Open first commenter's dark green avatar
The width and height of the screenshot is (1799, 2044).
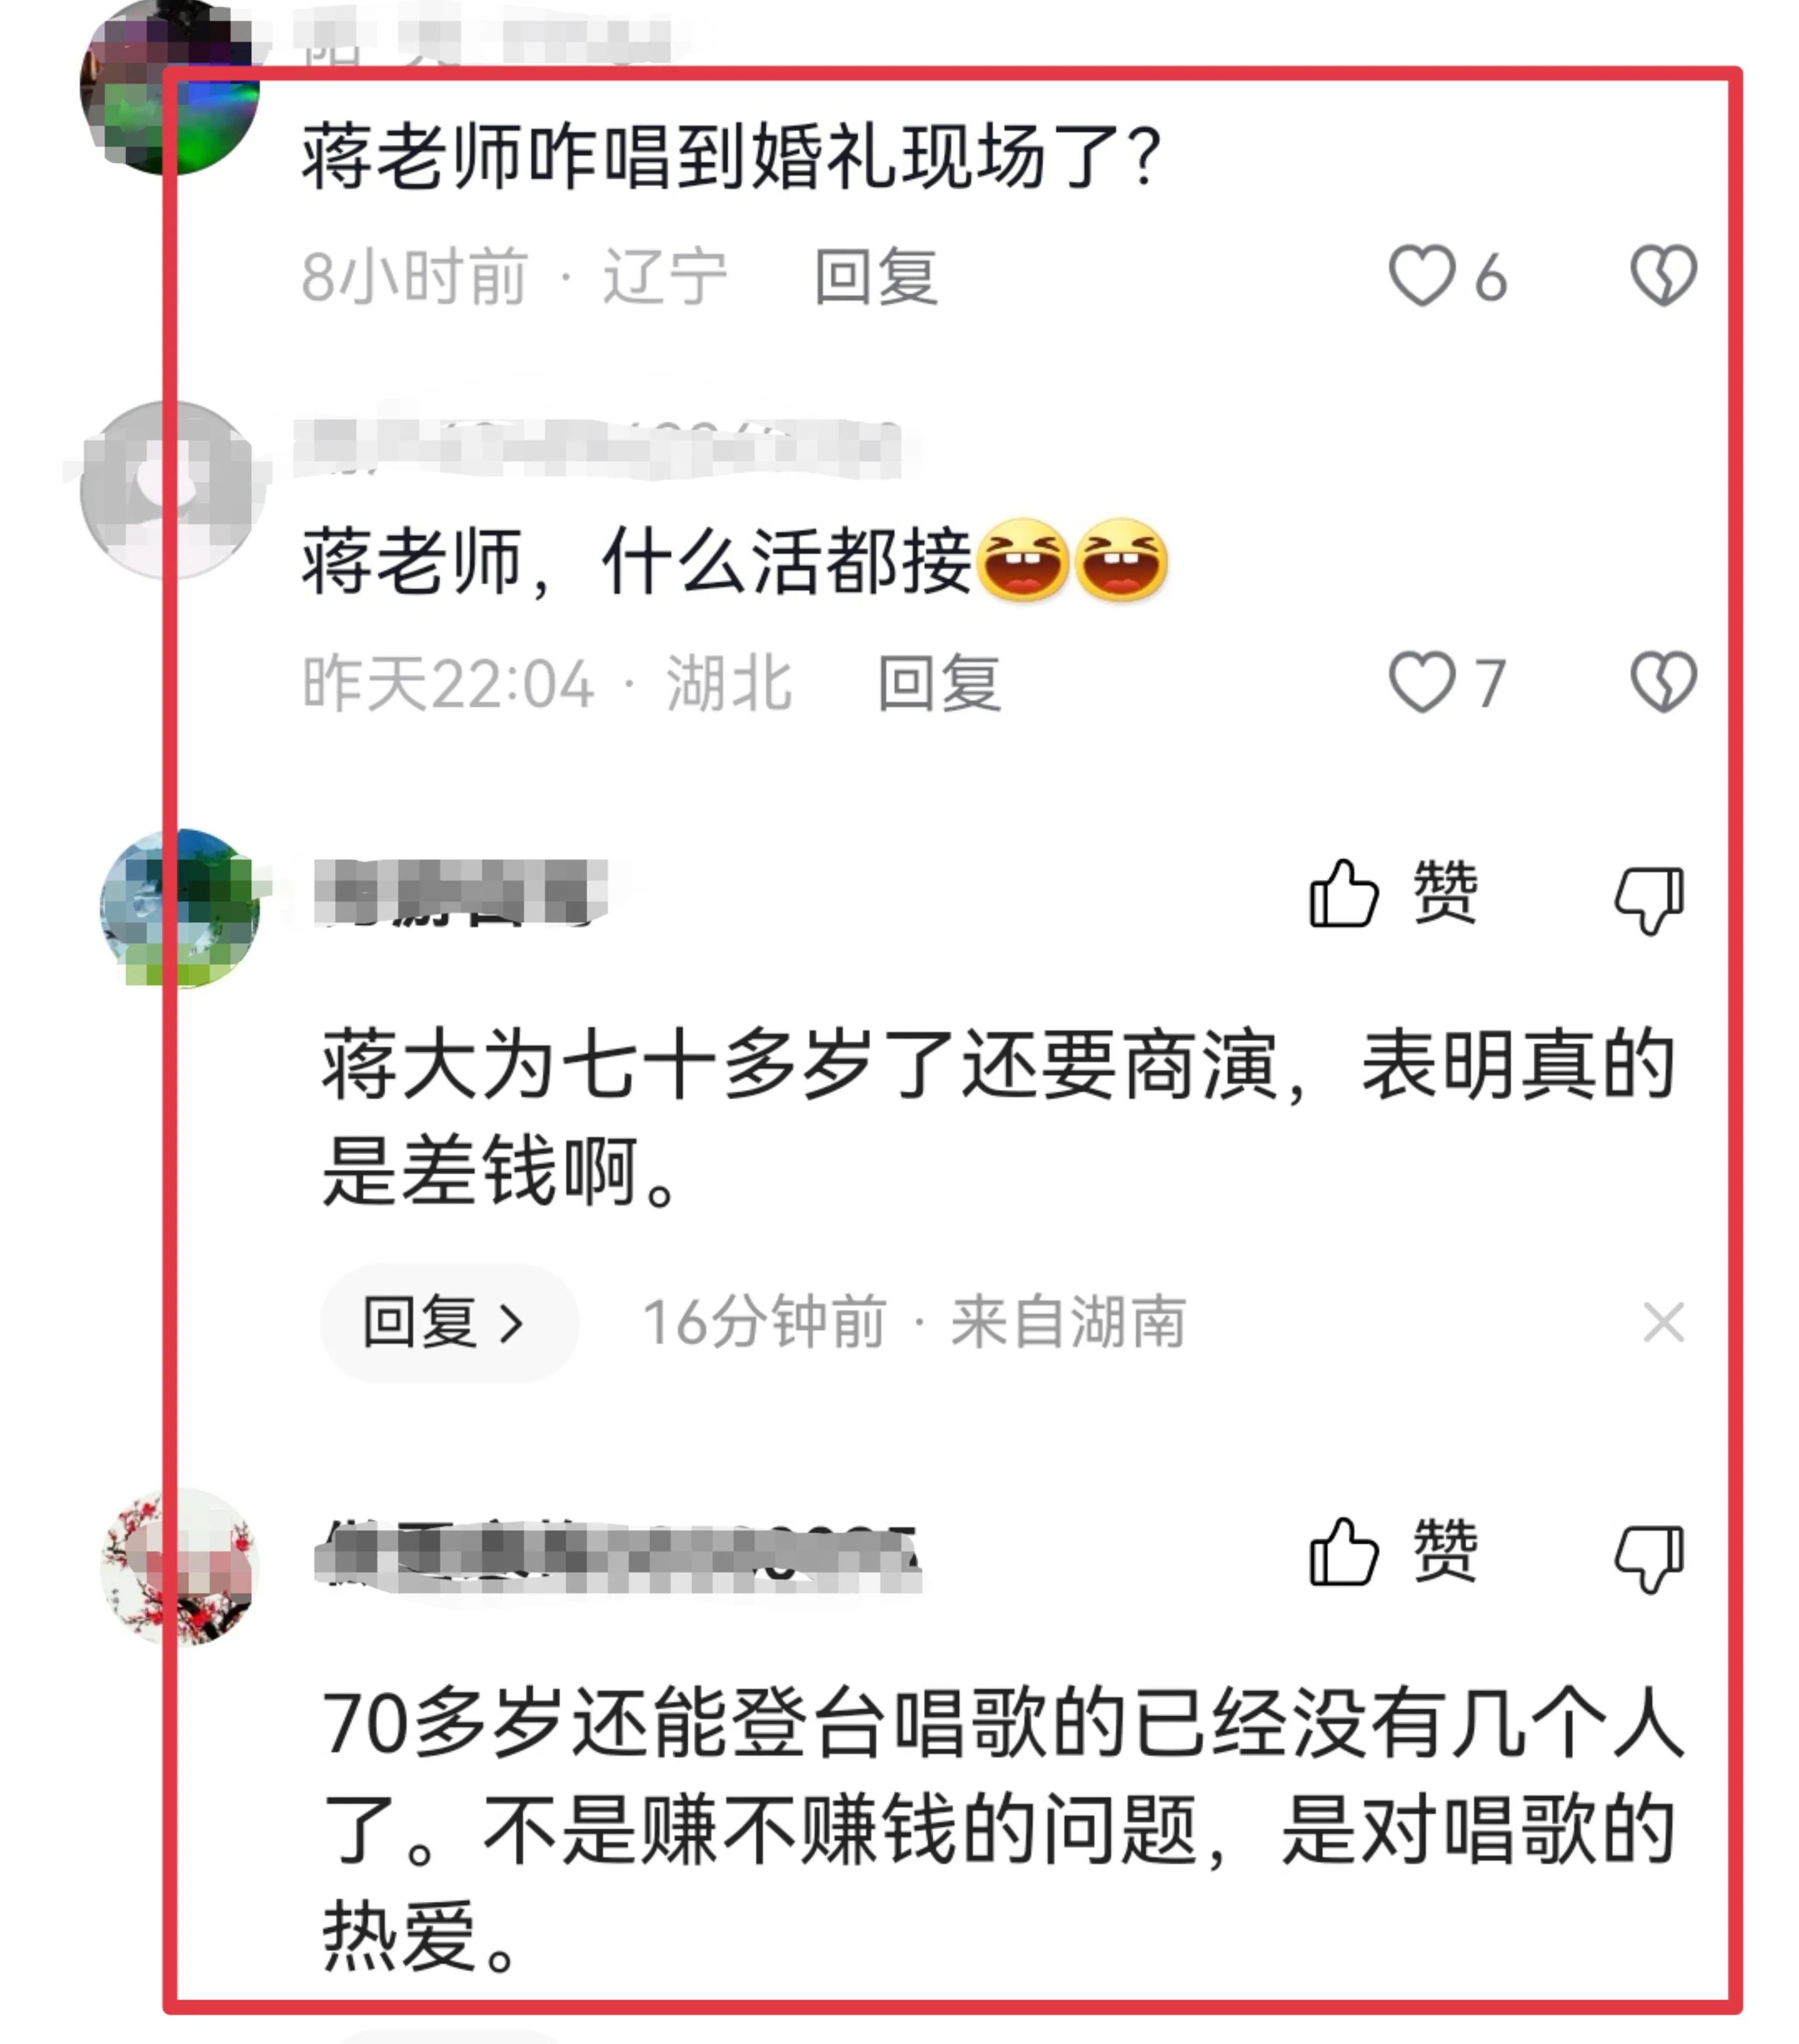tap(170, 88)
